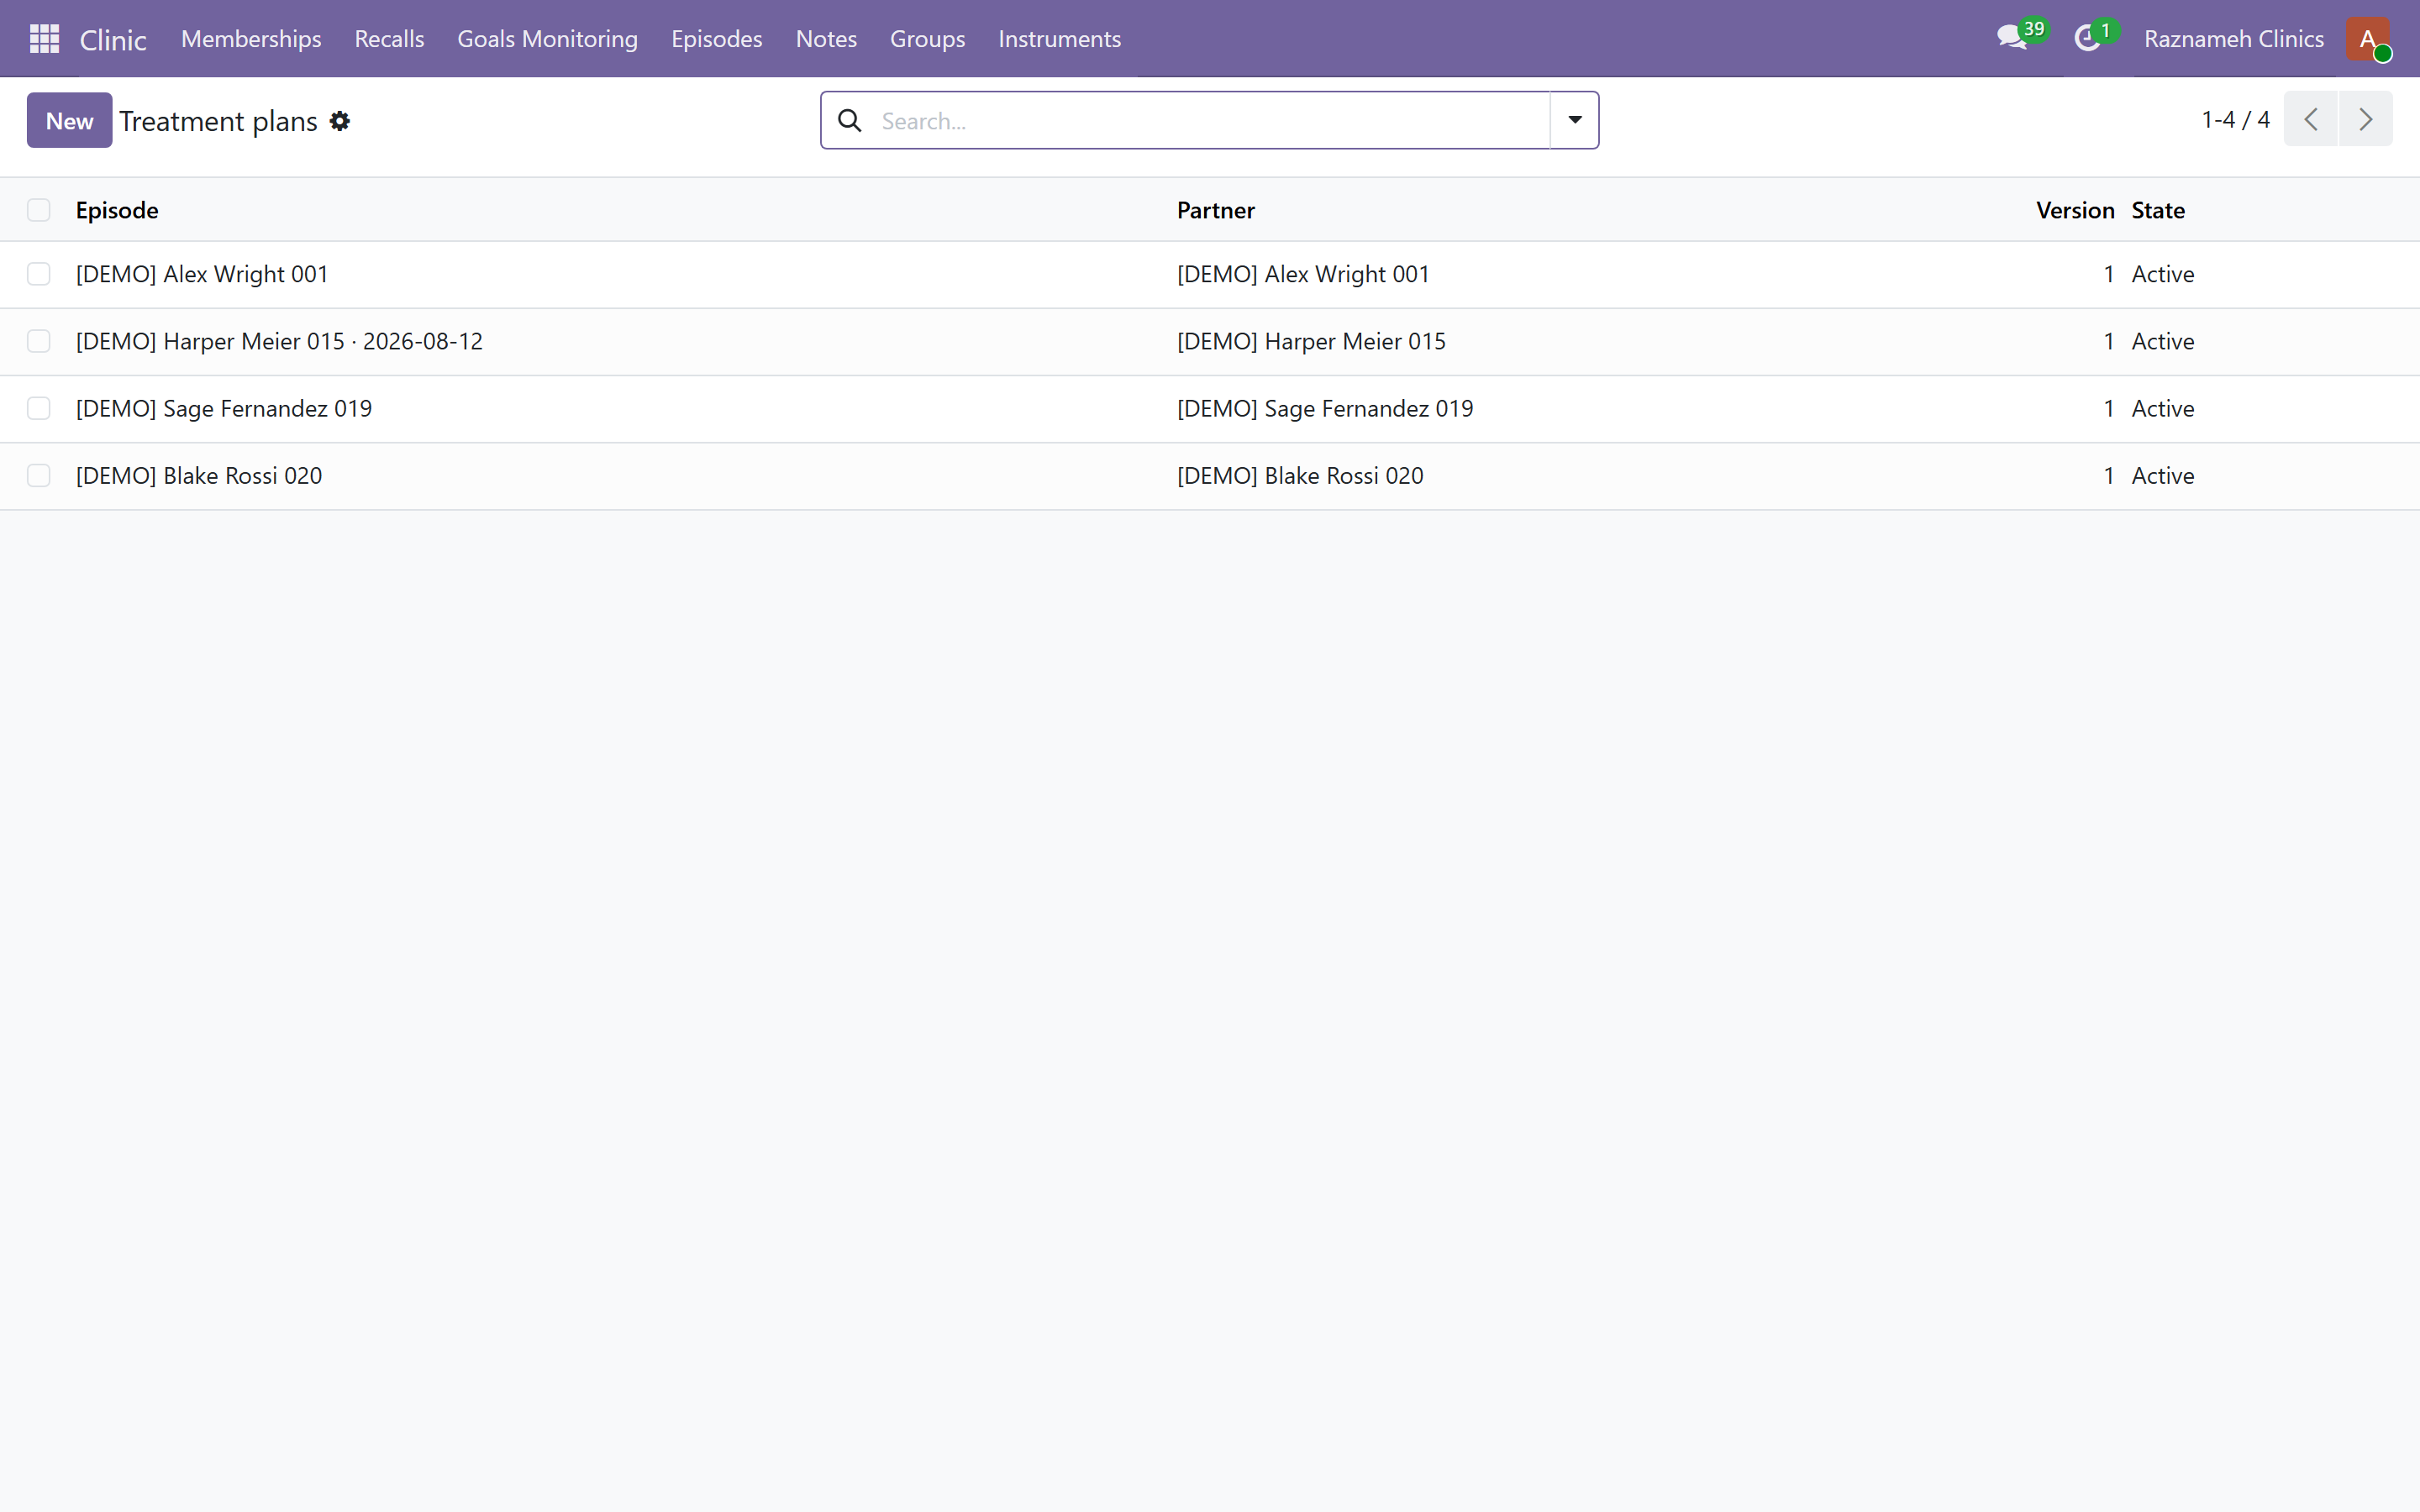Click partner cell [DEMO] Alex Wright 001
The height and width of the screenshot is (1512, 2420).
pyautogui.click(x=1303, y=274)
